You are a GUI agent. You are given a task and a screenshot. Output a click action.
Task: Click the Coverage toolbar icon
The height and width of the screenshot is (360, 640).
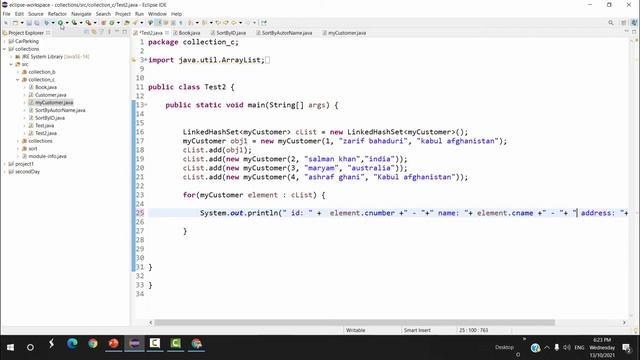click(x=74, y=23)
